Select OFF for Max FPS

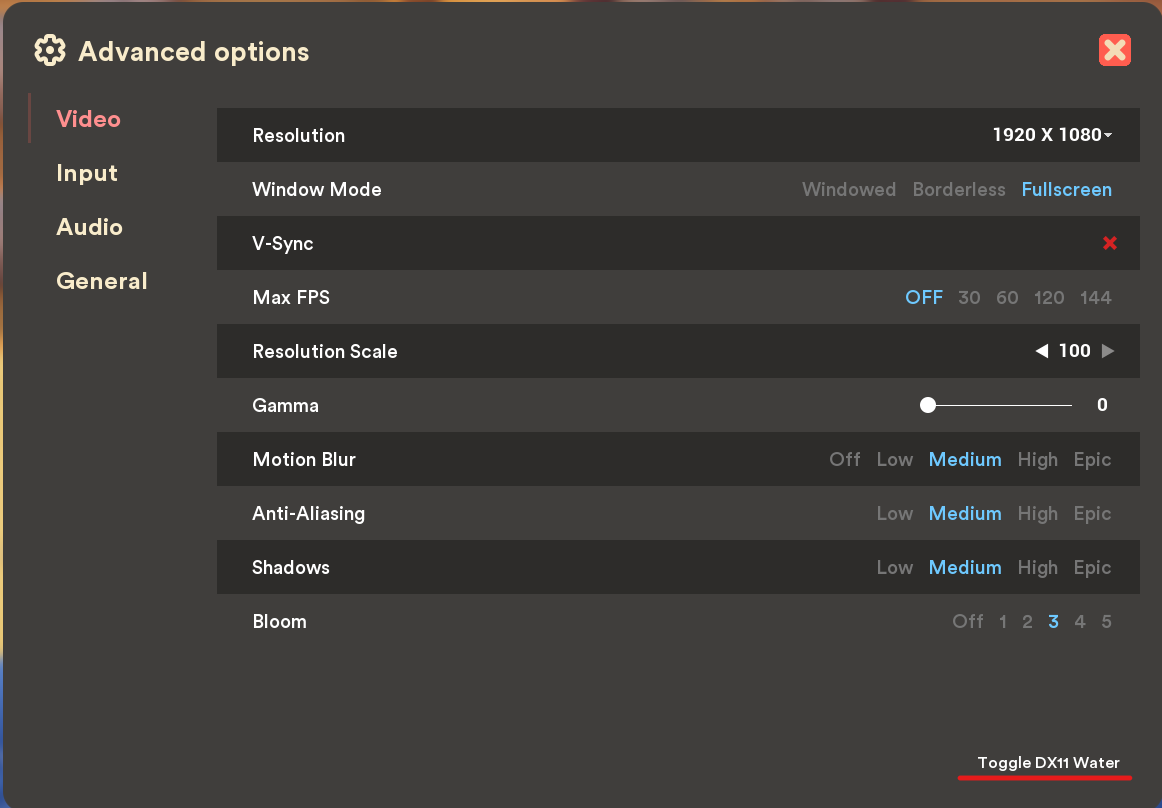[x=924, y=297]
